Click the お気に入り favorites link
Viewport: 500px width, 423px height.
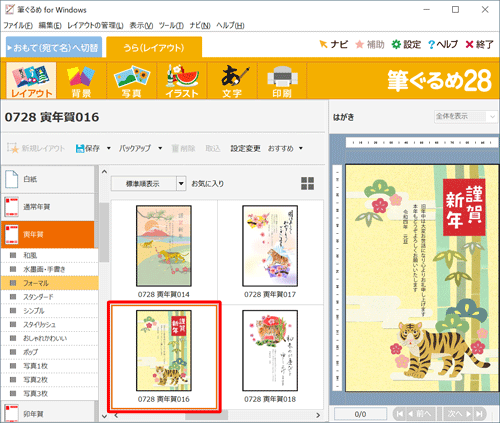[x=208, y=183]
